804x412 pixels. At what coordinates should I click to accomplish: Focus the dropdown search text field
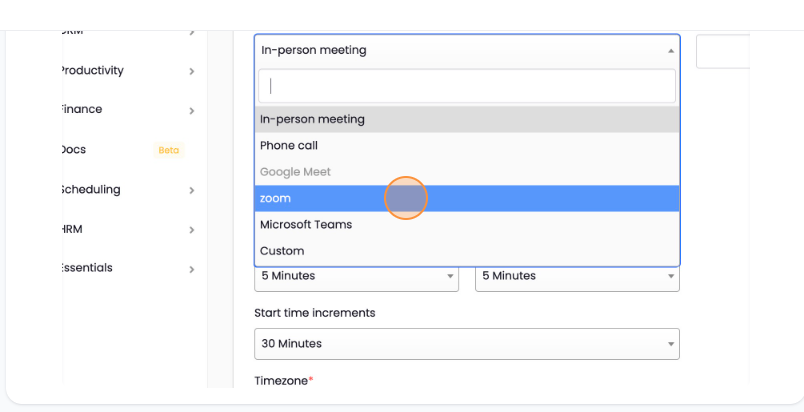click(466, 86)
